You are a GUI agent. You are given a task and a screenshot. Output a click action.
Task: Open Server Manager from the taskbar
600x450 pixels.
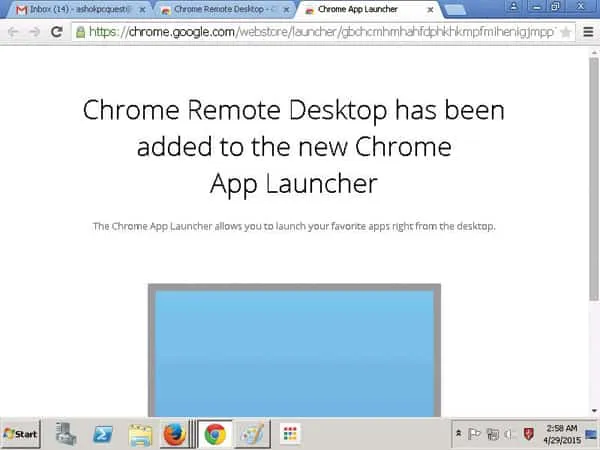pyautogui.click(x=66, y=434)
